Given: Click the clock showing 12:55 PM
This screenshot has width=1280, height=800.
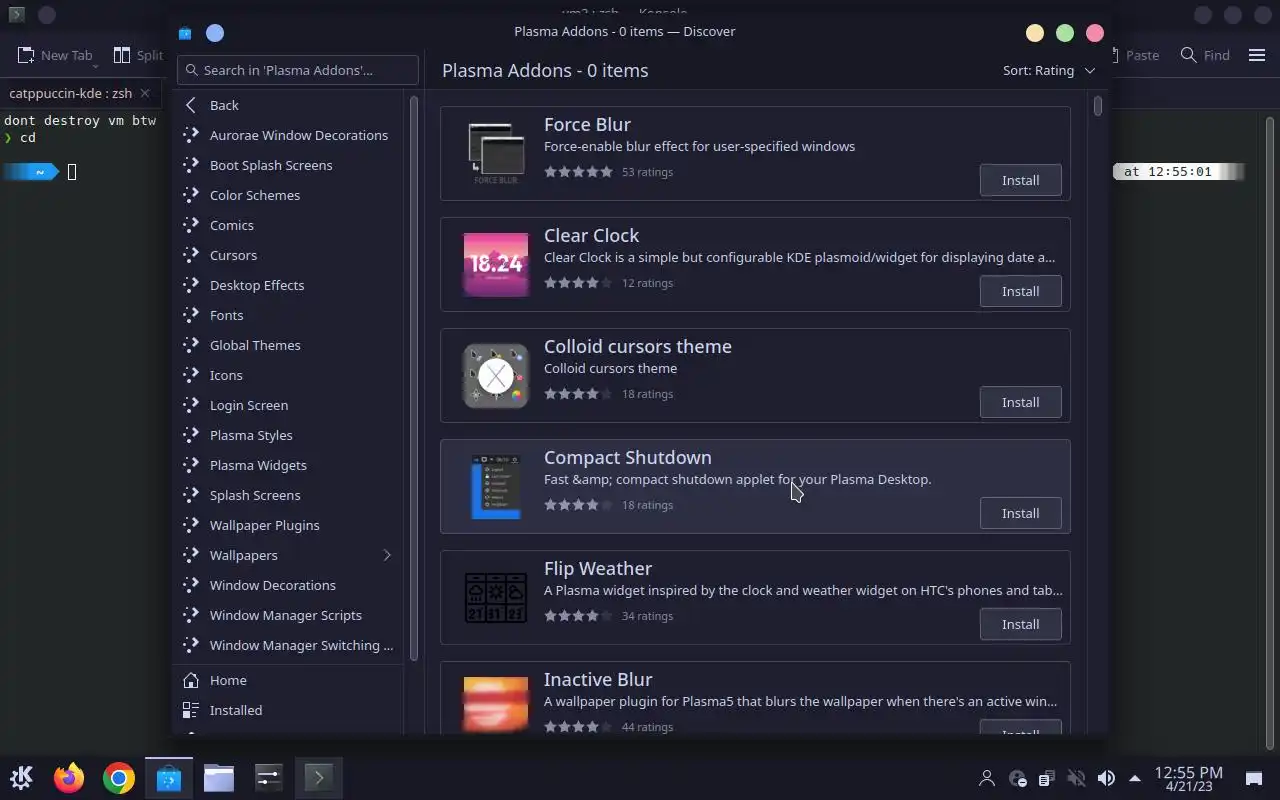Looking at the screenshot, I should click(x=1189, y=778).
